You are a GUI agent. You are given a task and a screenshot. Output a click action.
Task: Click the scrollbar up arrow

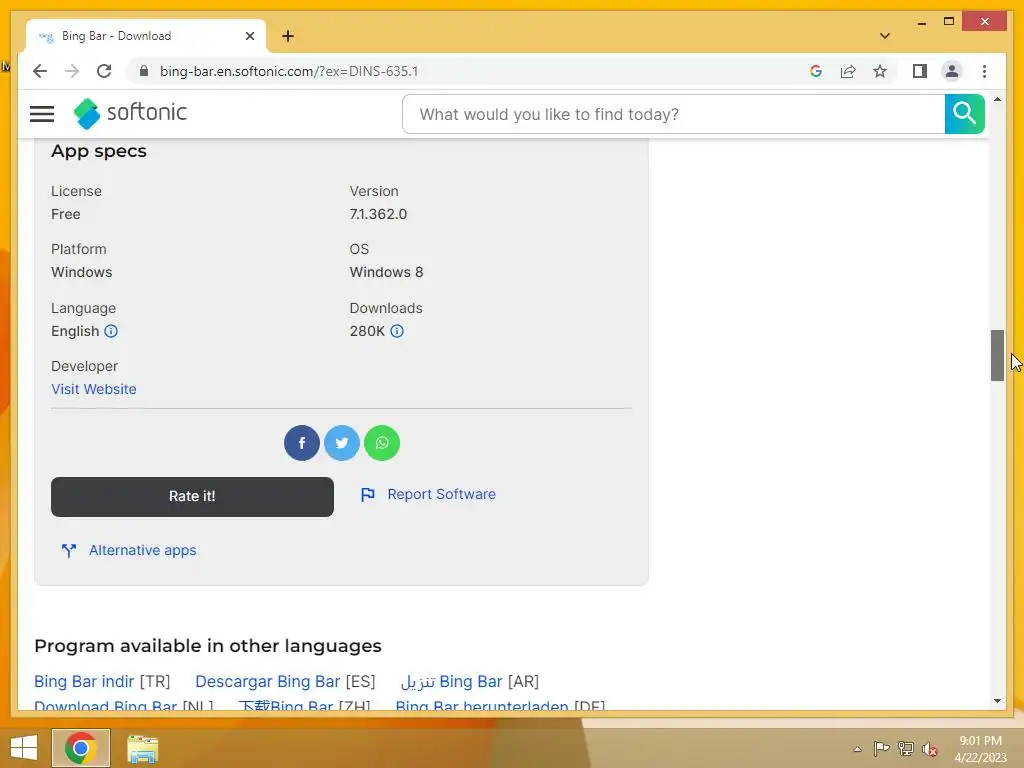(997, 99)
